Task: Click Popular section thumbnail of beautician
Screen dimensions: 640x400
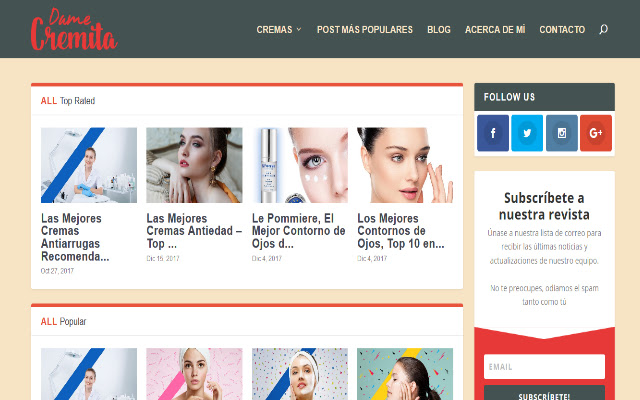Action: click(89, 374)
